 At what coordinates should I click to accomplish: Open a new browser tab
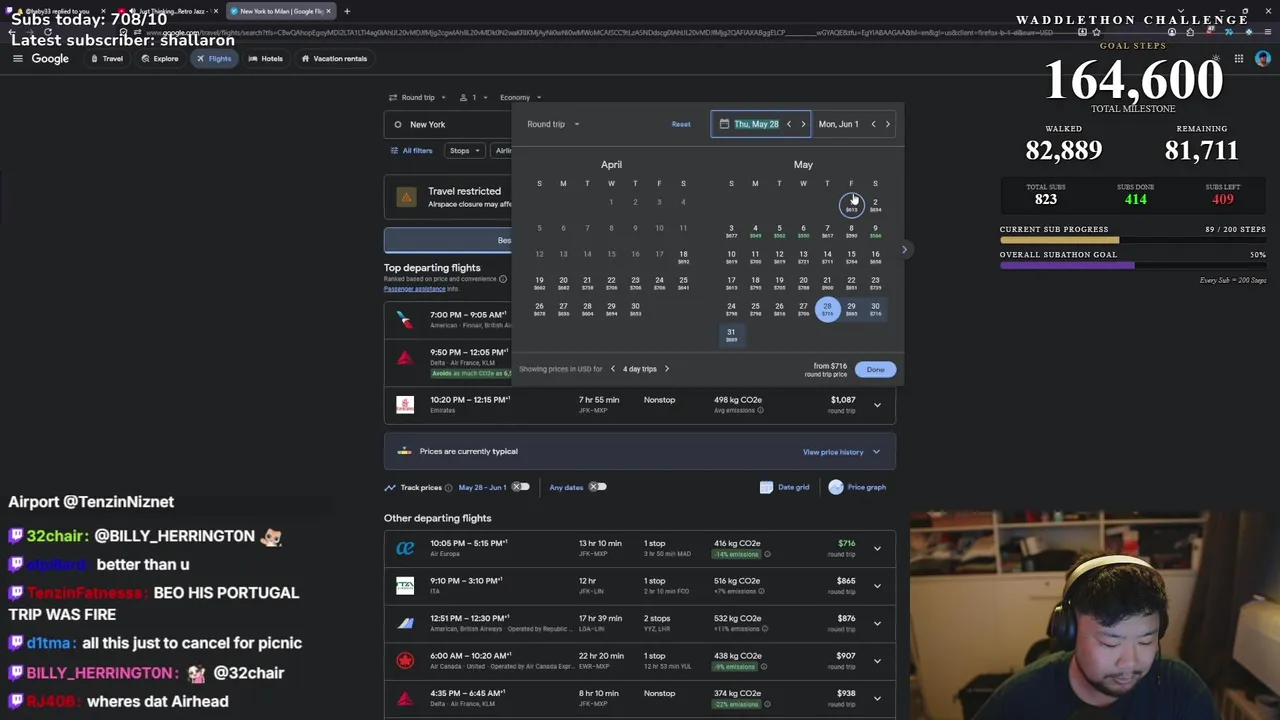347,11
